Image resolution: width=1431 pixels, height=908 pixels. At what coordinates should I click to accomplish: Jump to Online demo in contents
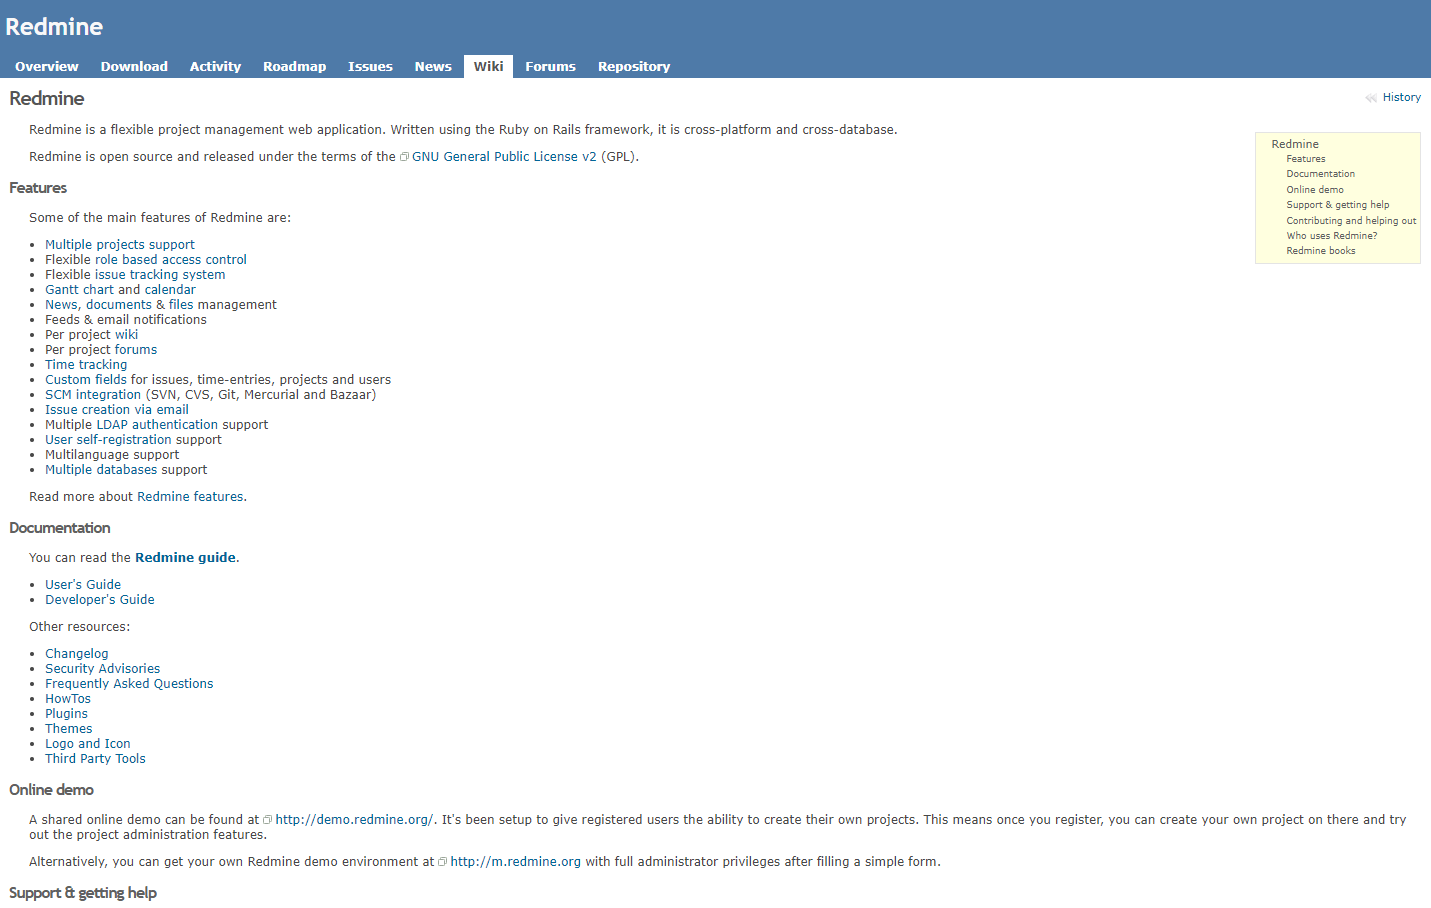tap(1315, 190)
